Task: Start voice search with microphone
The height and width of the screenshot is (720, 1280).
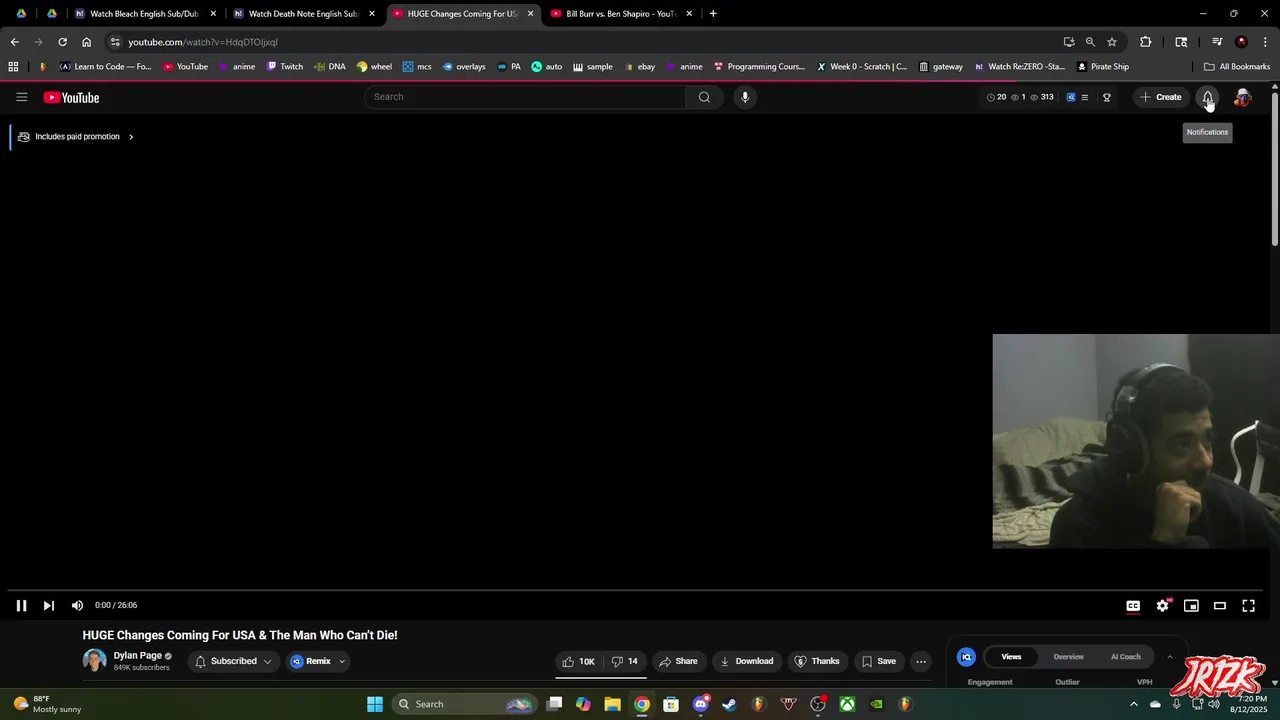Action: (x=745, y=97)
